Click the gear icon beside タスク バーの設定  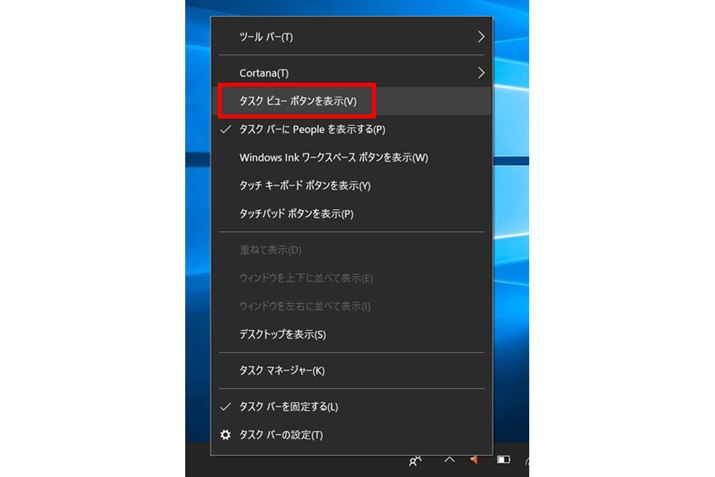225,435
